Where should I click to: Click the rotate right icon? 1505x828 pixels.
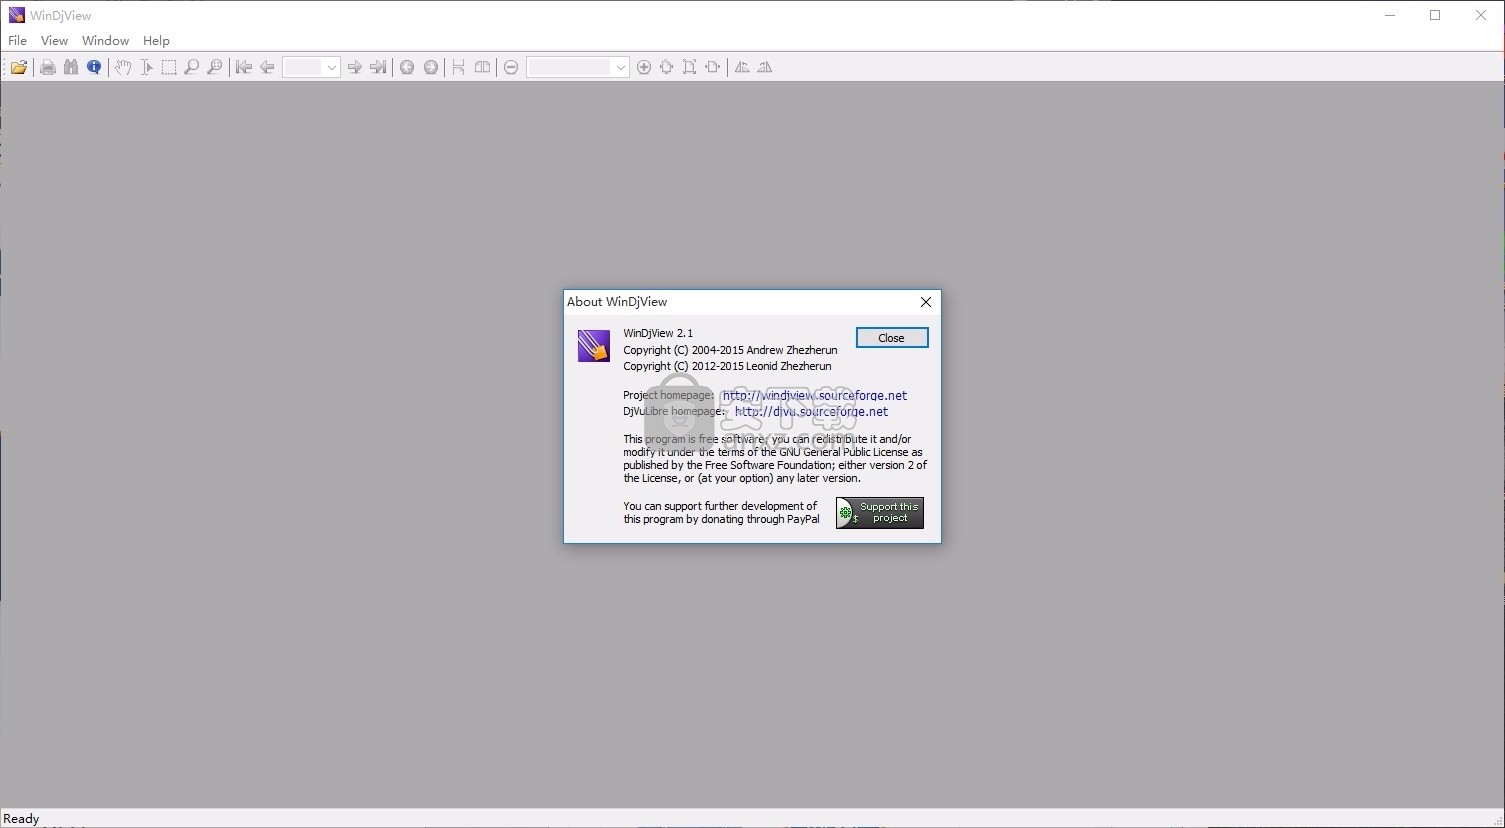click(x=765, y=67)
